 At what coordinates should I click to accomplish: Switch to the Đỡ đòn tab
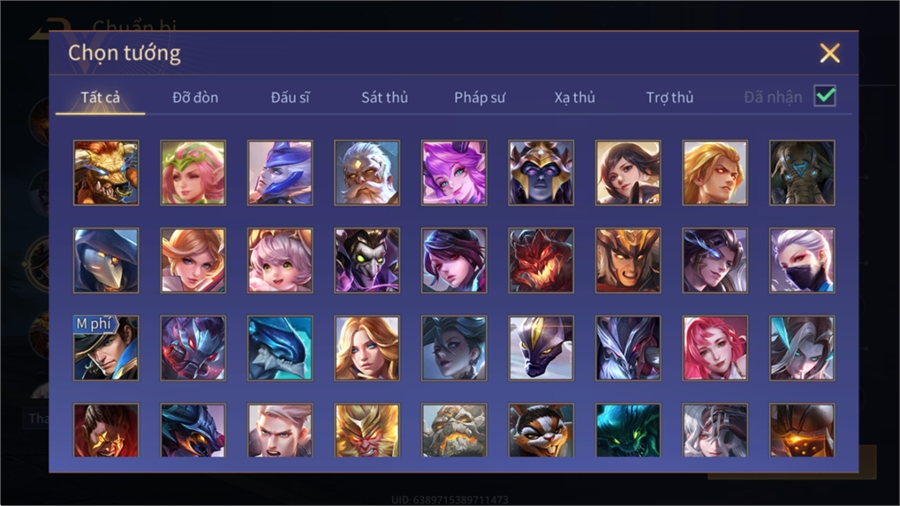(195, 98)
